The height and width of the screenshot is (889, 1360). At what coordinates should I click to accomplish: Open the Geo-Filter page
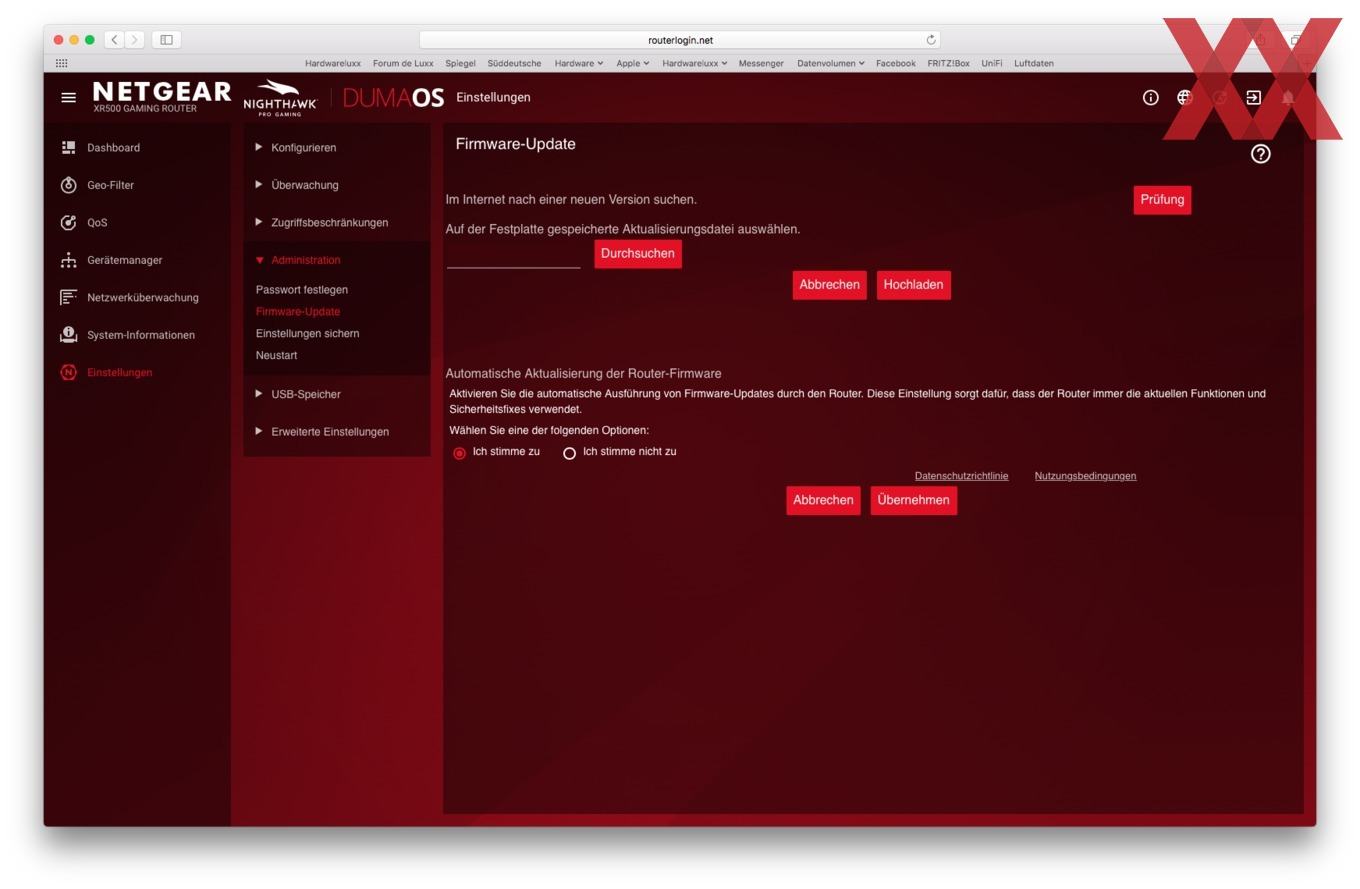tap(110, 185)
